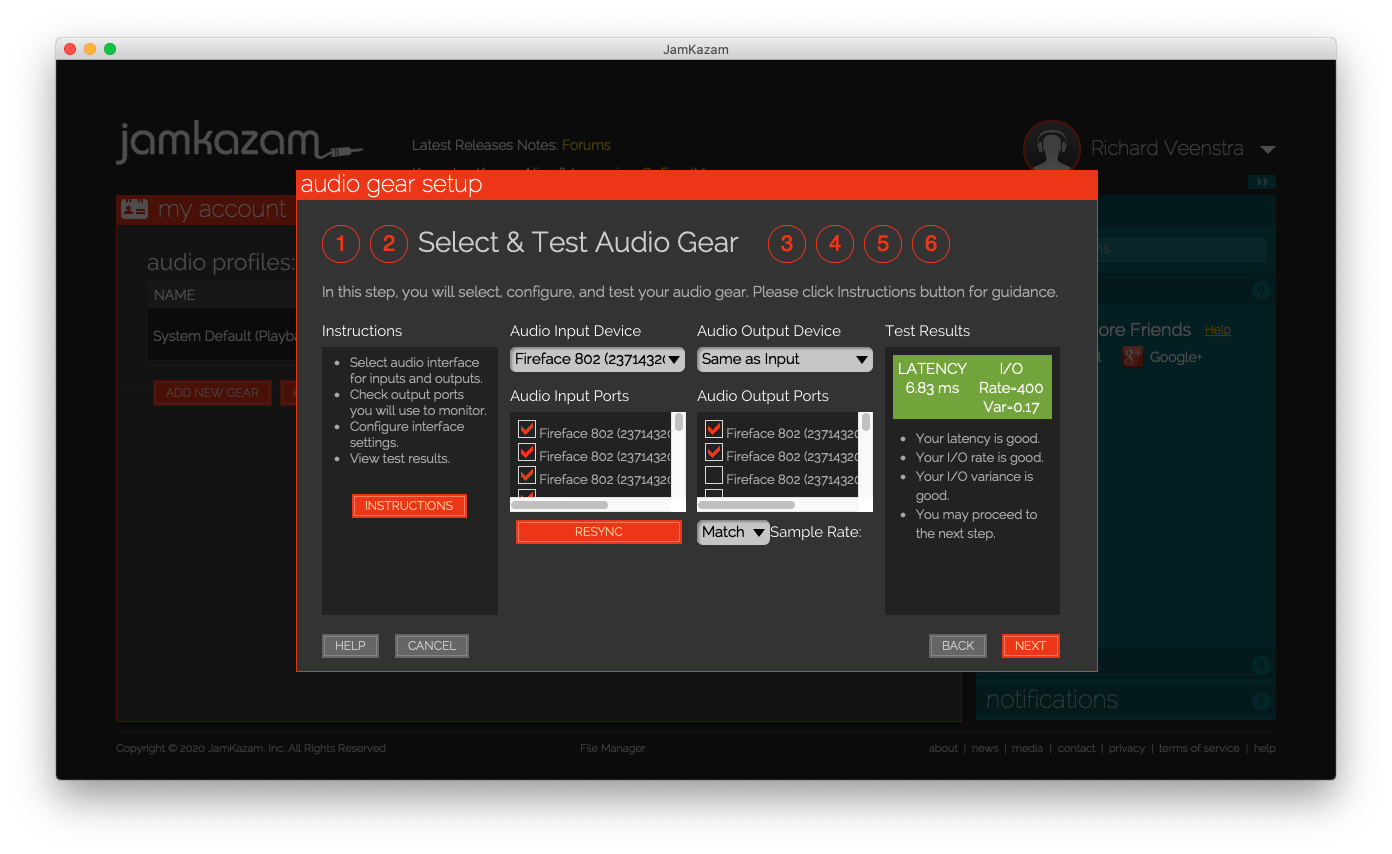Go to step 1 circle
Viewport: 1392px width, 854px height.
(341, 243)
